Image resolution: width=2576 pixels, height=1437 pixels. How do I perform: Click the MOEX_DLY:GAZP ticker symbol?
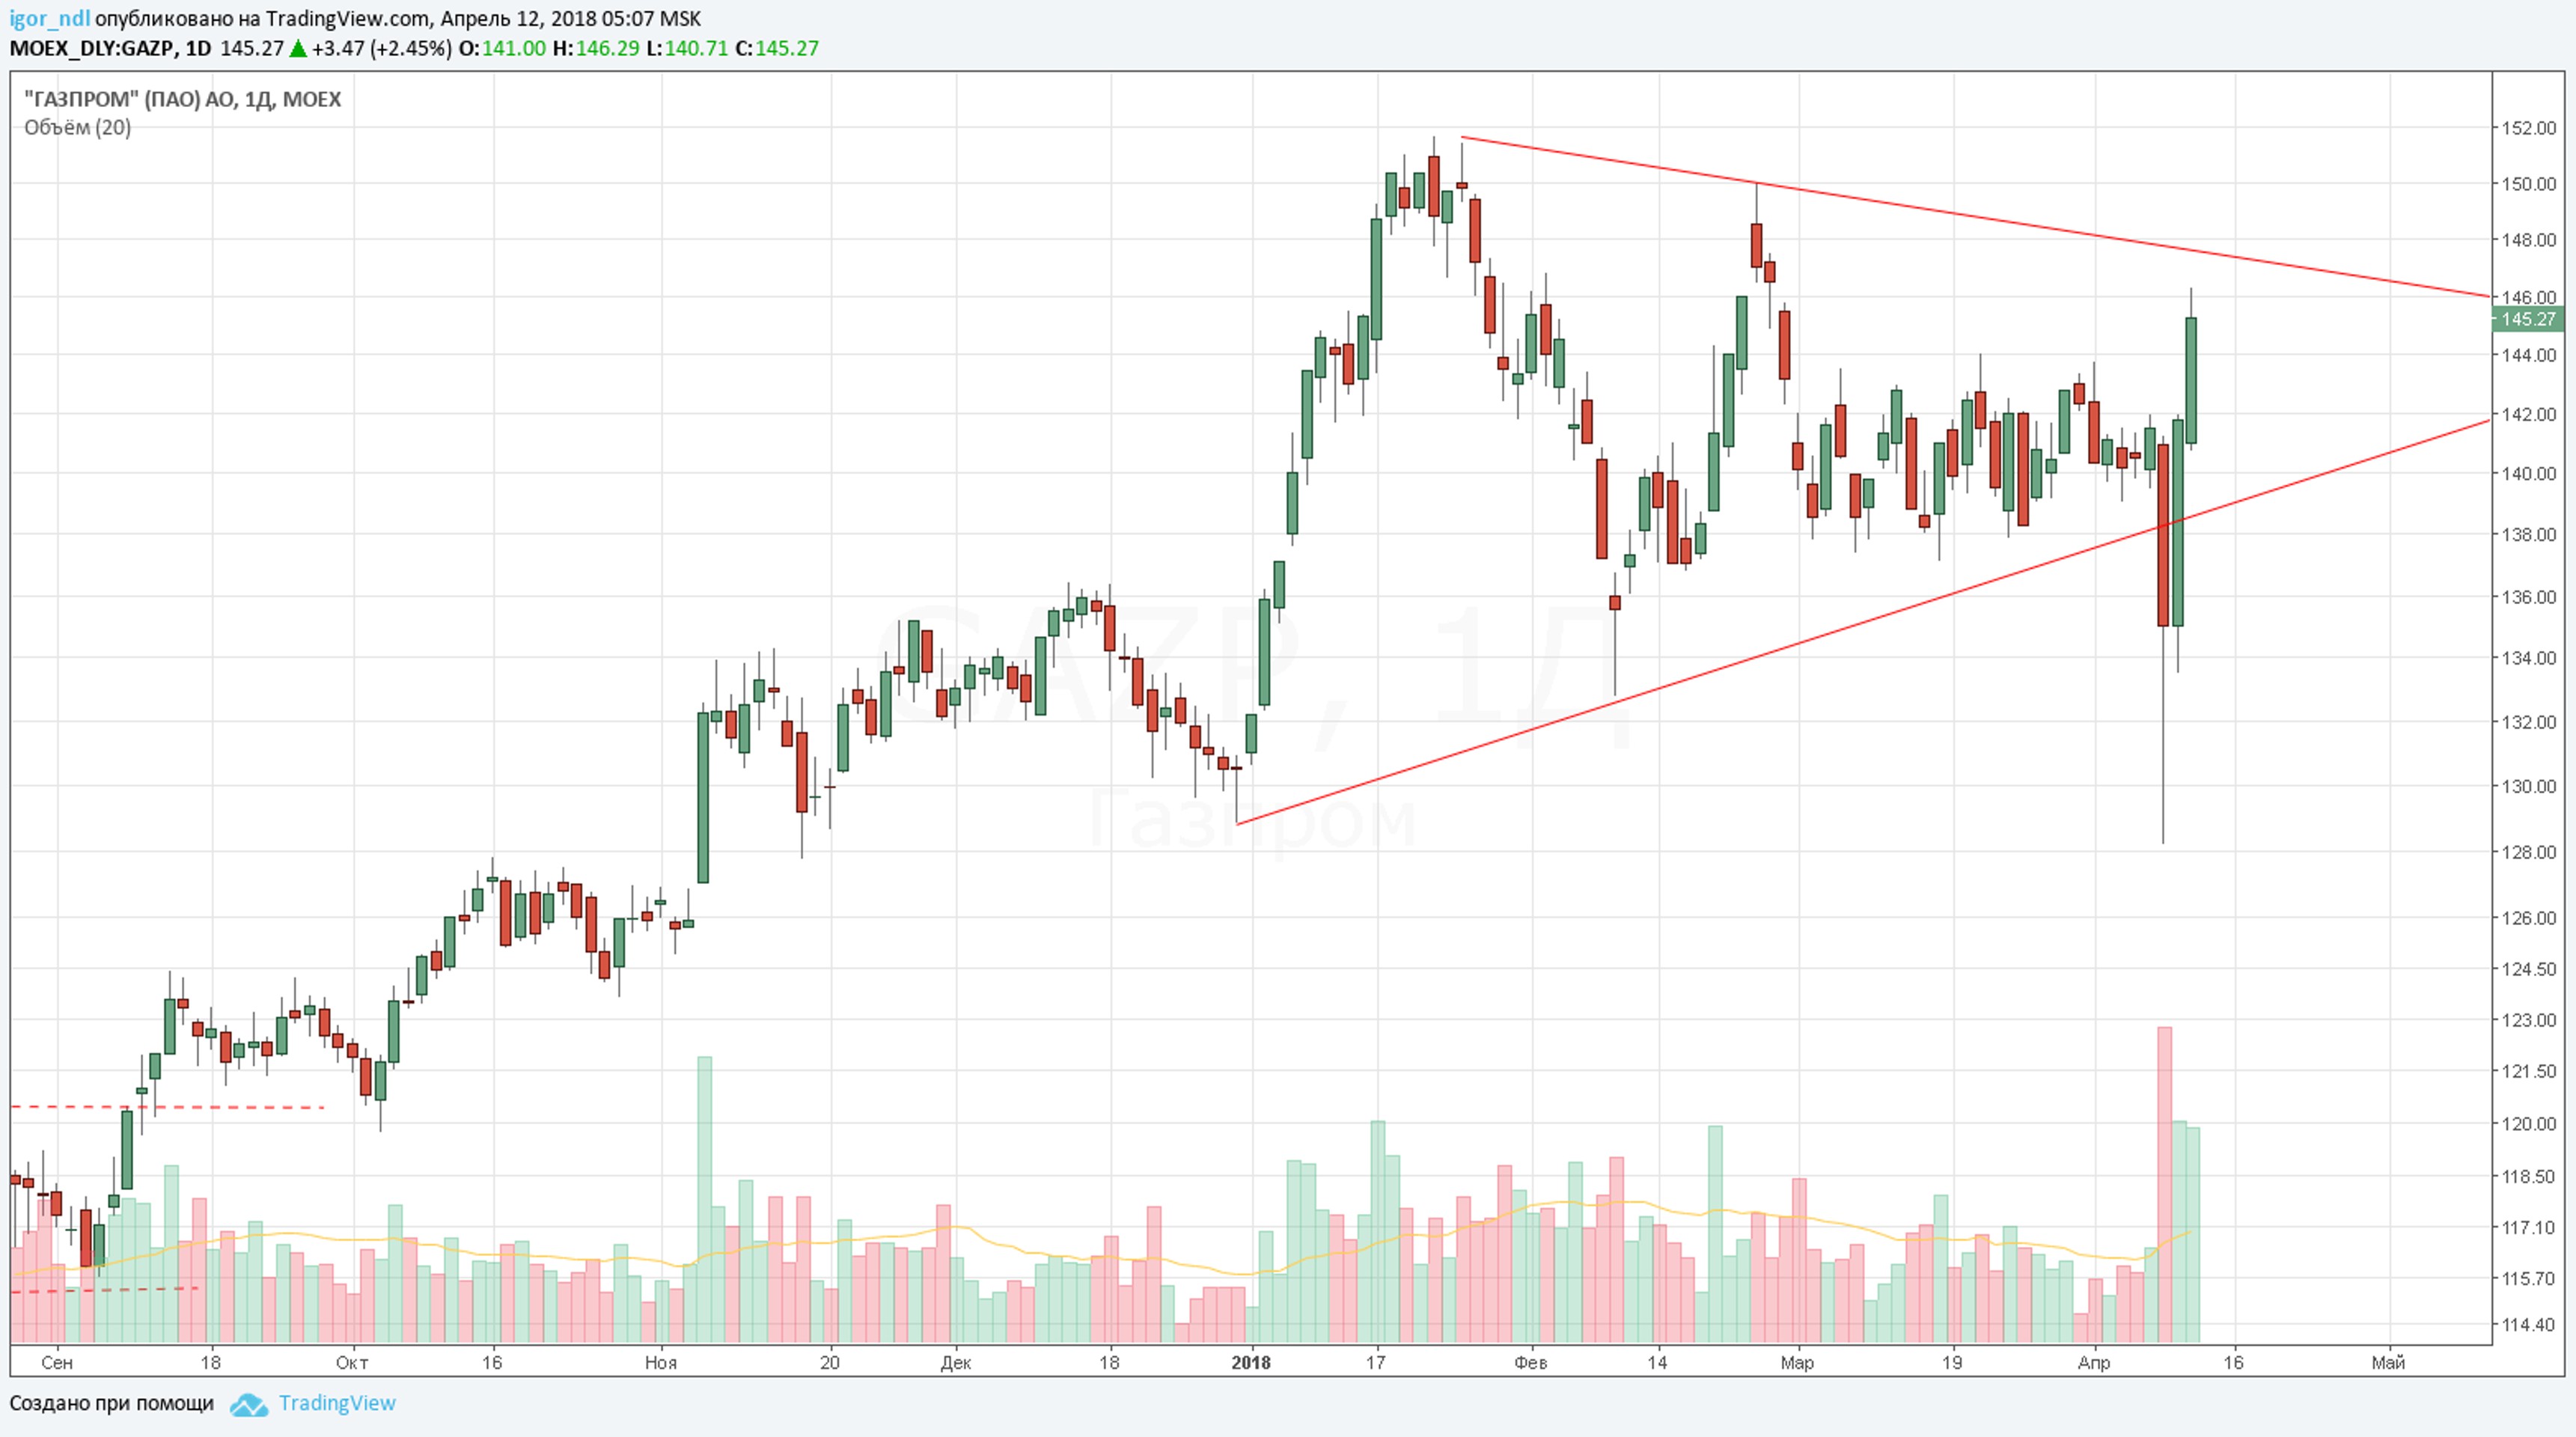[93, 48]
